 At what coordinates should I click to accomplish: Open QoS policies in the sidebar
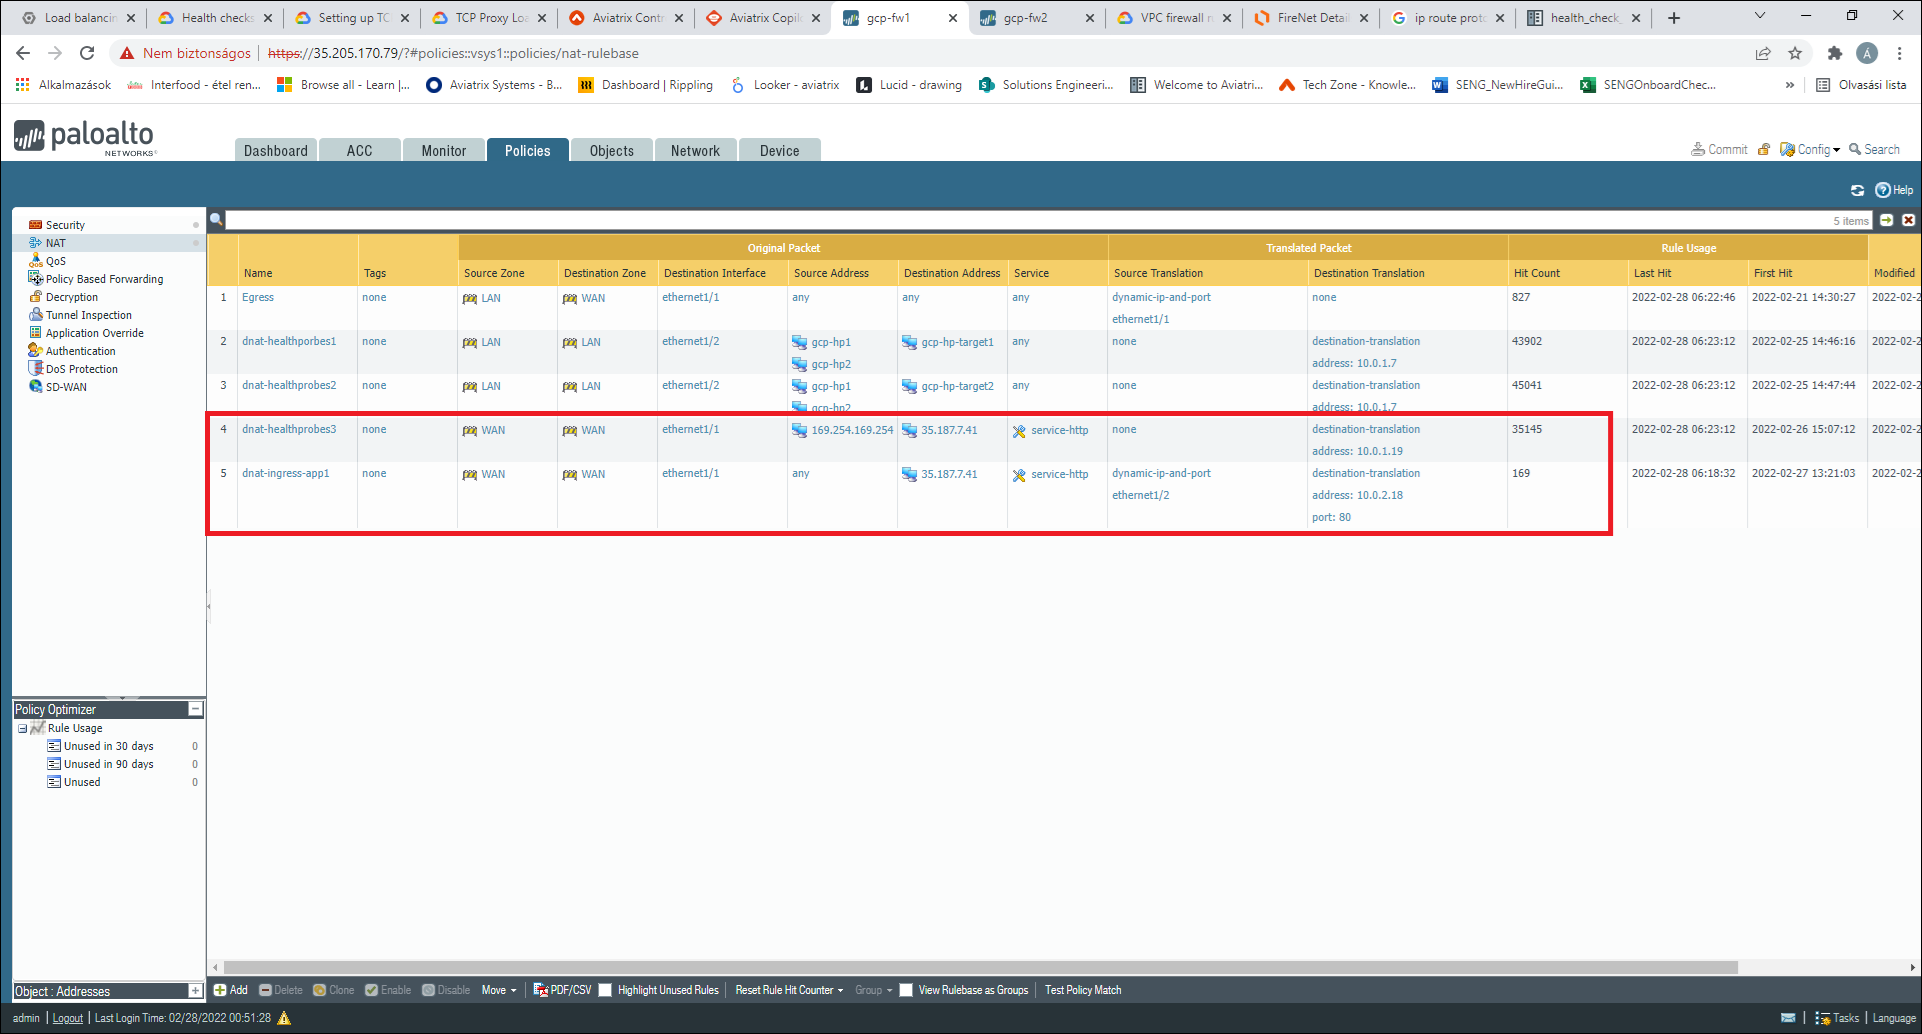point(55,260)
